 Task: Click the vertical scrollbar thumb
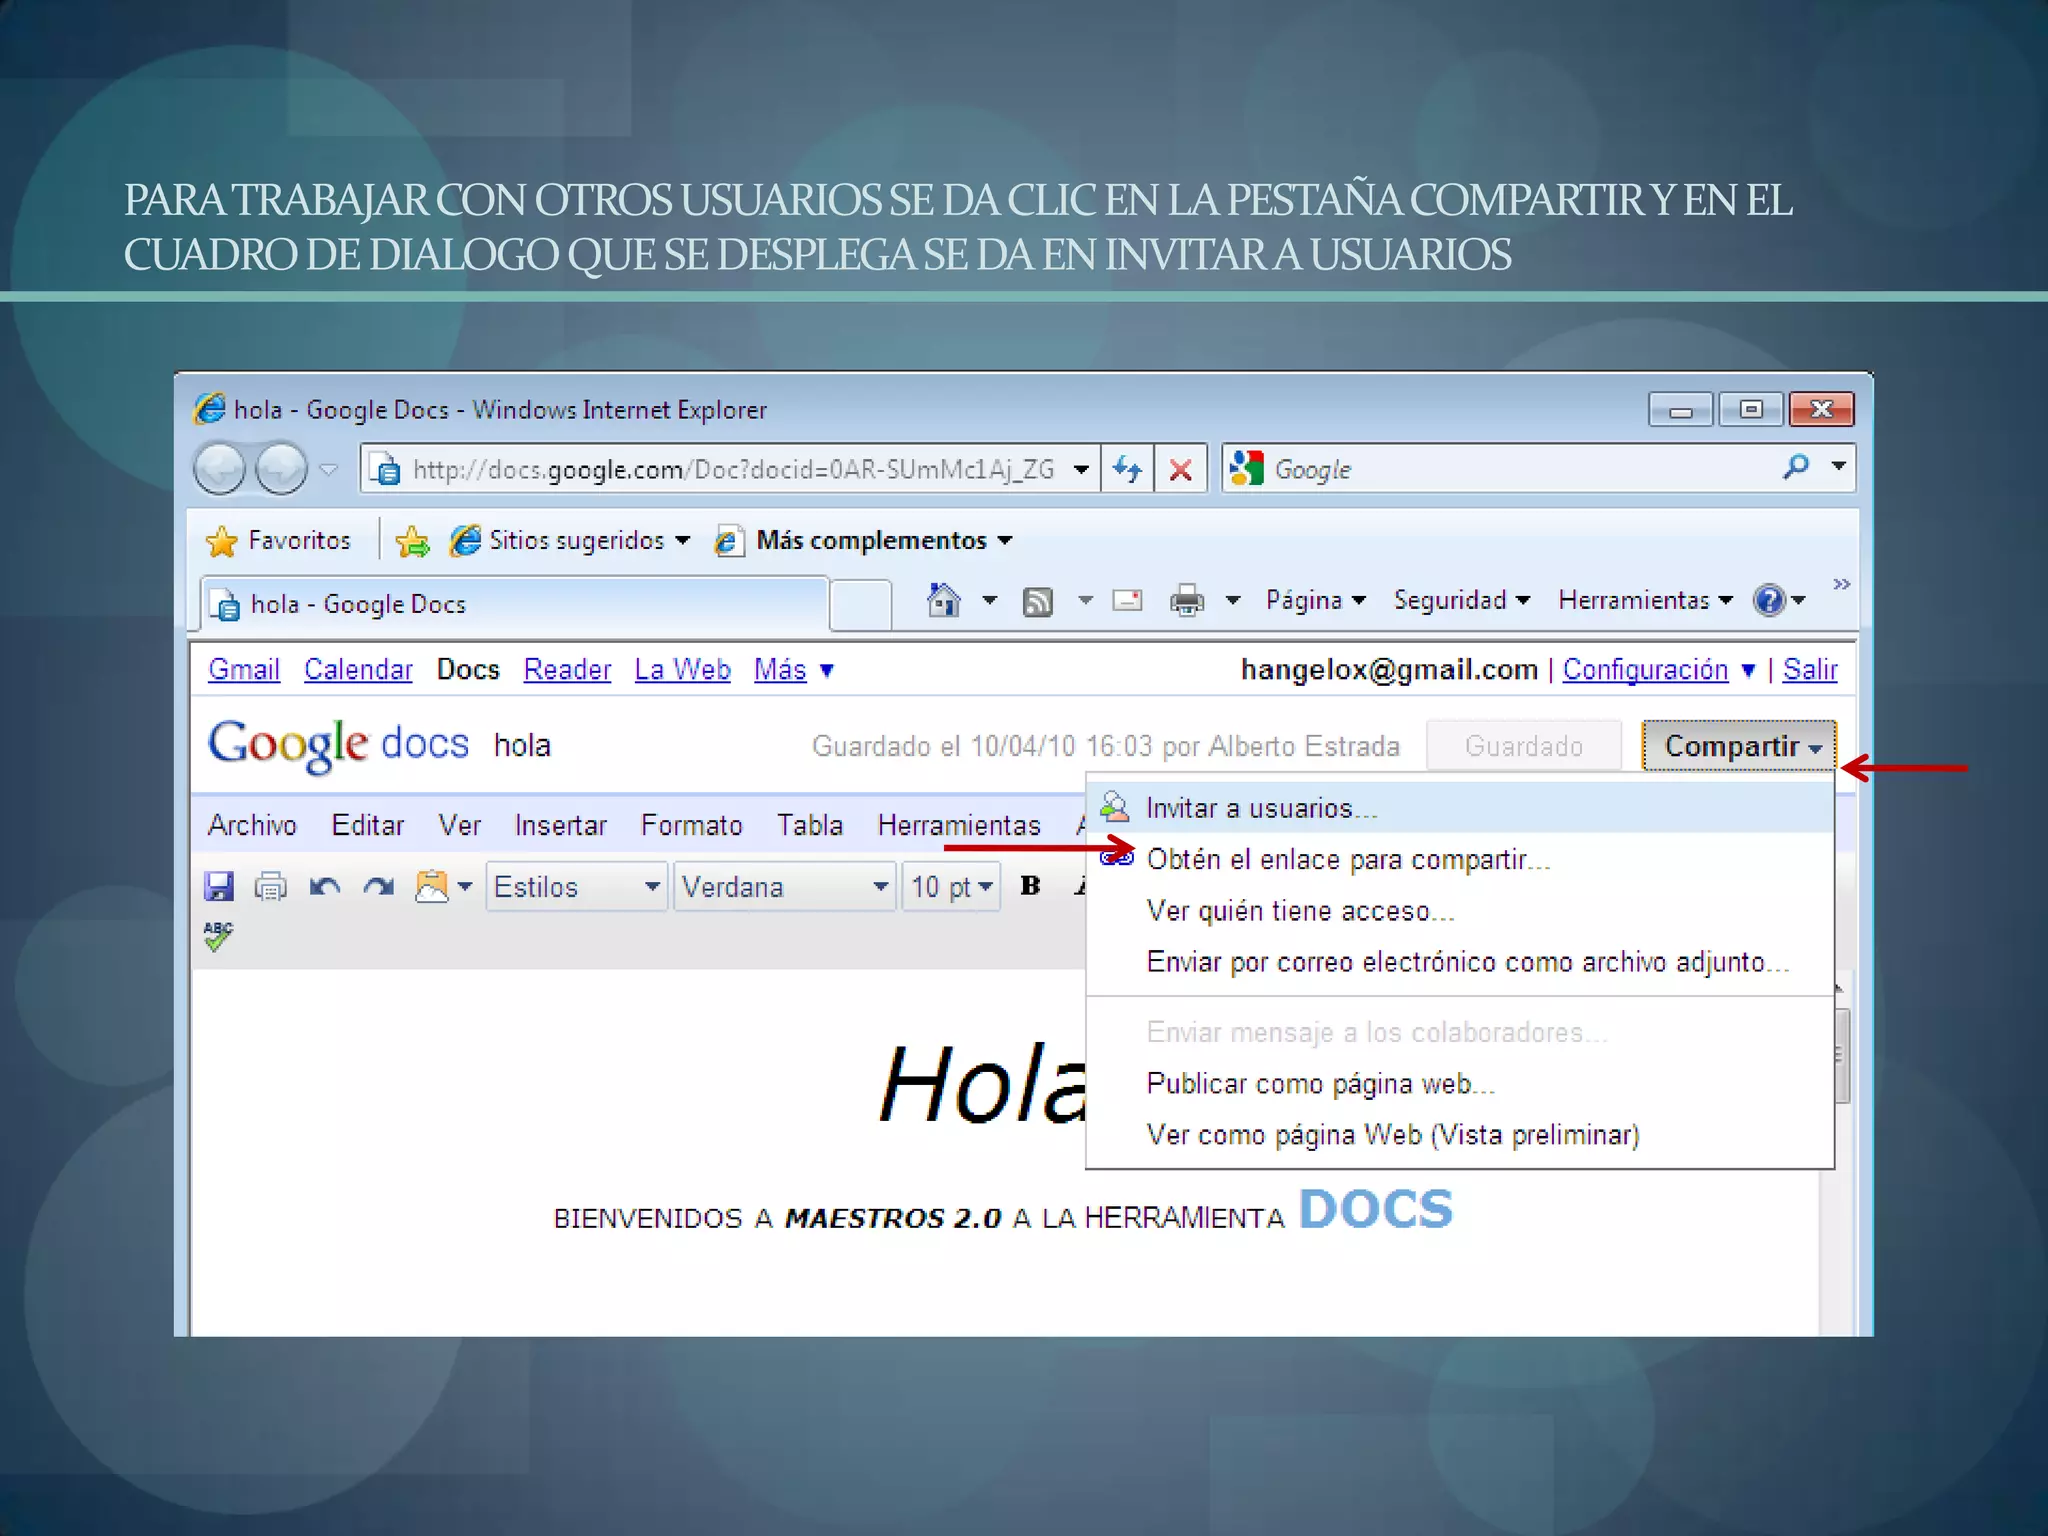click(x=1841, y=1055)
